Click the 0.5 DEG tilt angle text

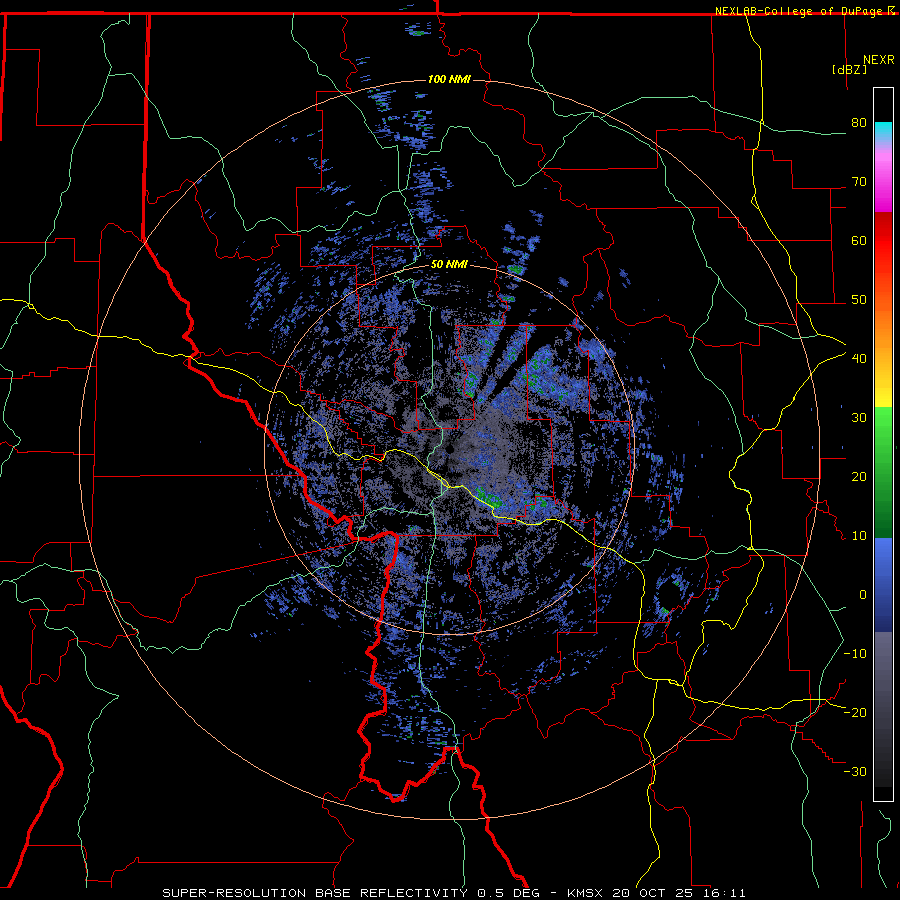[x=509, y=893]
